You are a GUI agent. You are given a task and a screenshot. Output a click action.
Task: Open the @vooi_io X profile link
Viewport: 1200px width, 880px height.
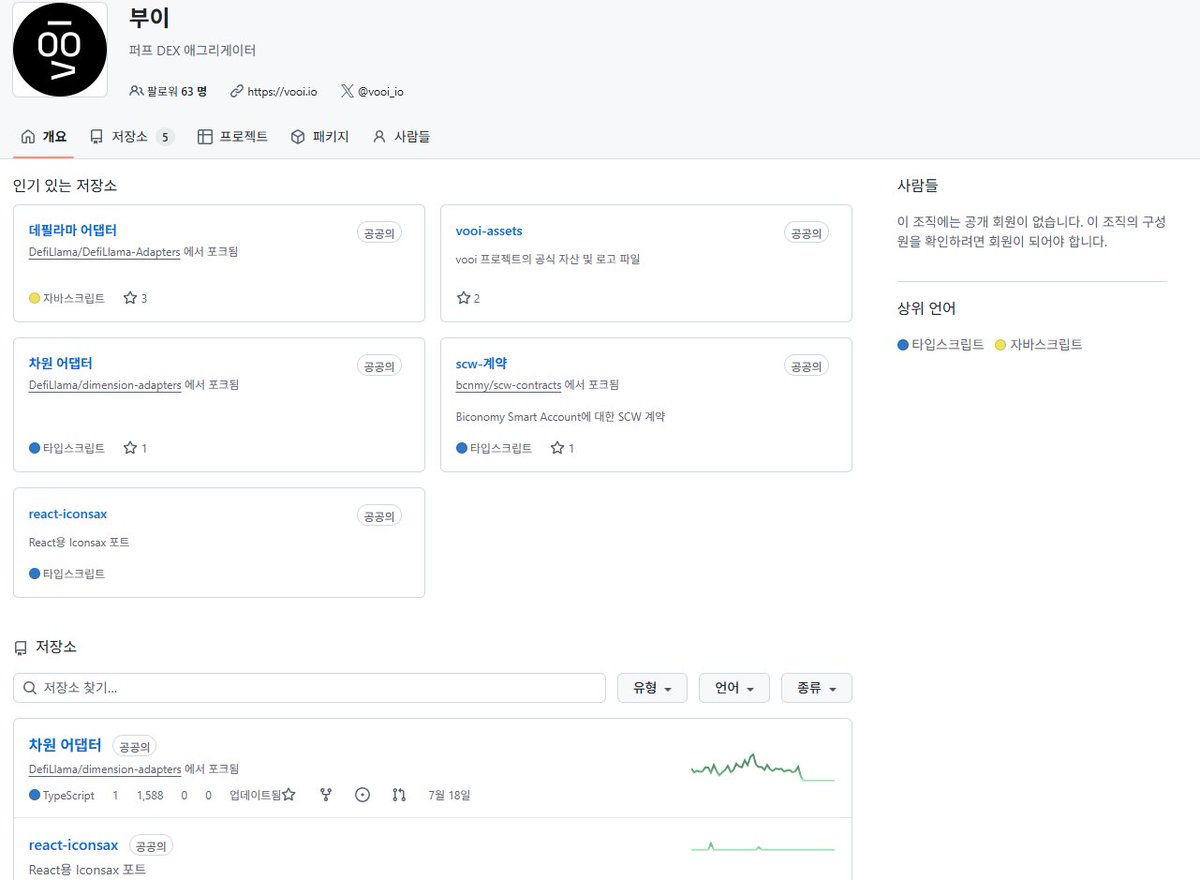pos(381,91)
